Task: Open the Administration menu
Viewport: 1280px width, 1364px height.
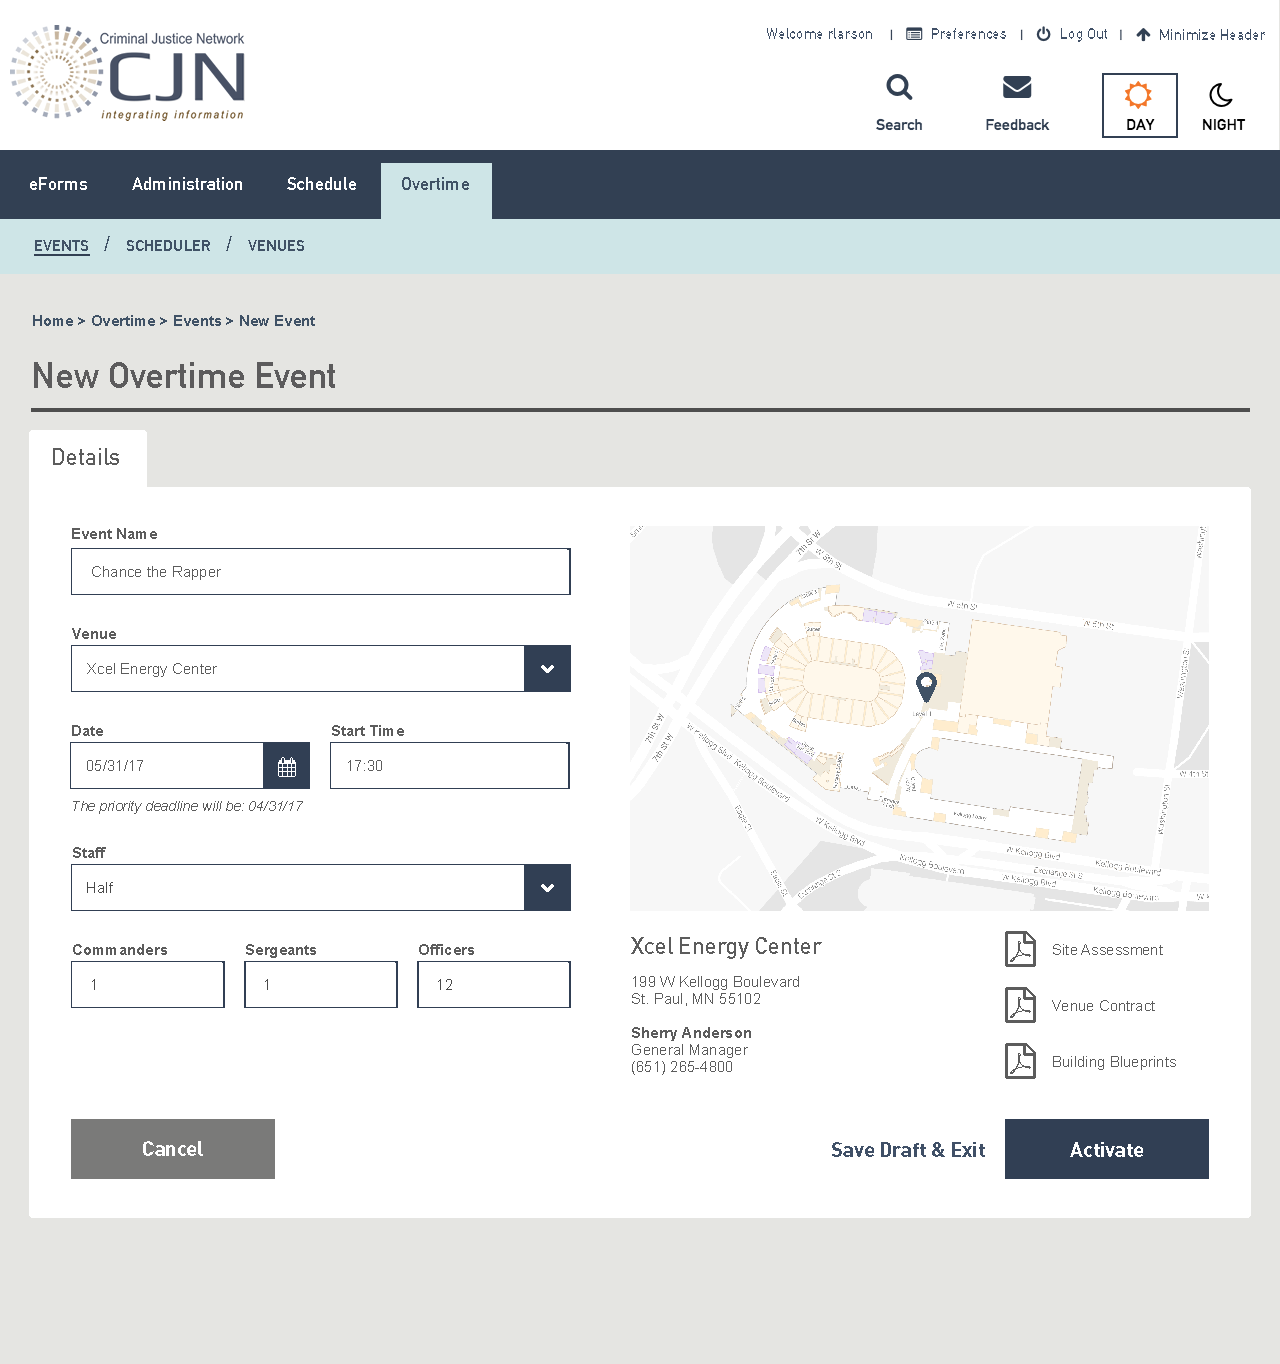Action: click(187, 184)
